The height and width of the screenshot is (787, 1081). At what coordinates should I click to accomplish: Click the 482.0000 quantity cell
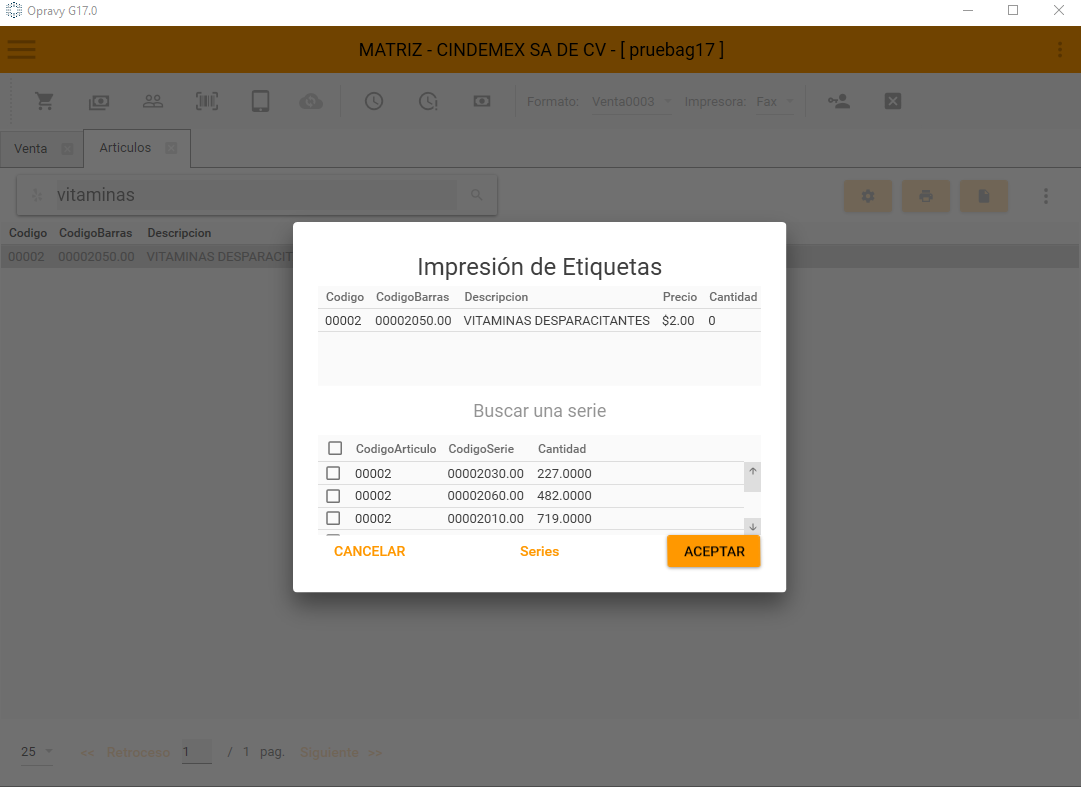(x=564, y=495)
